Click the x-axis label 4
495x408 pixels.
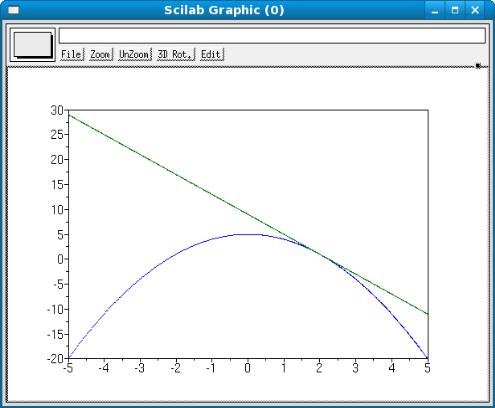click(x=392, y=368)
